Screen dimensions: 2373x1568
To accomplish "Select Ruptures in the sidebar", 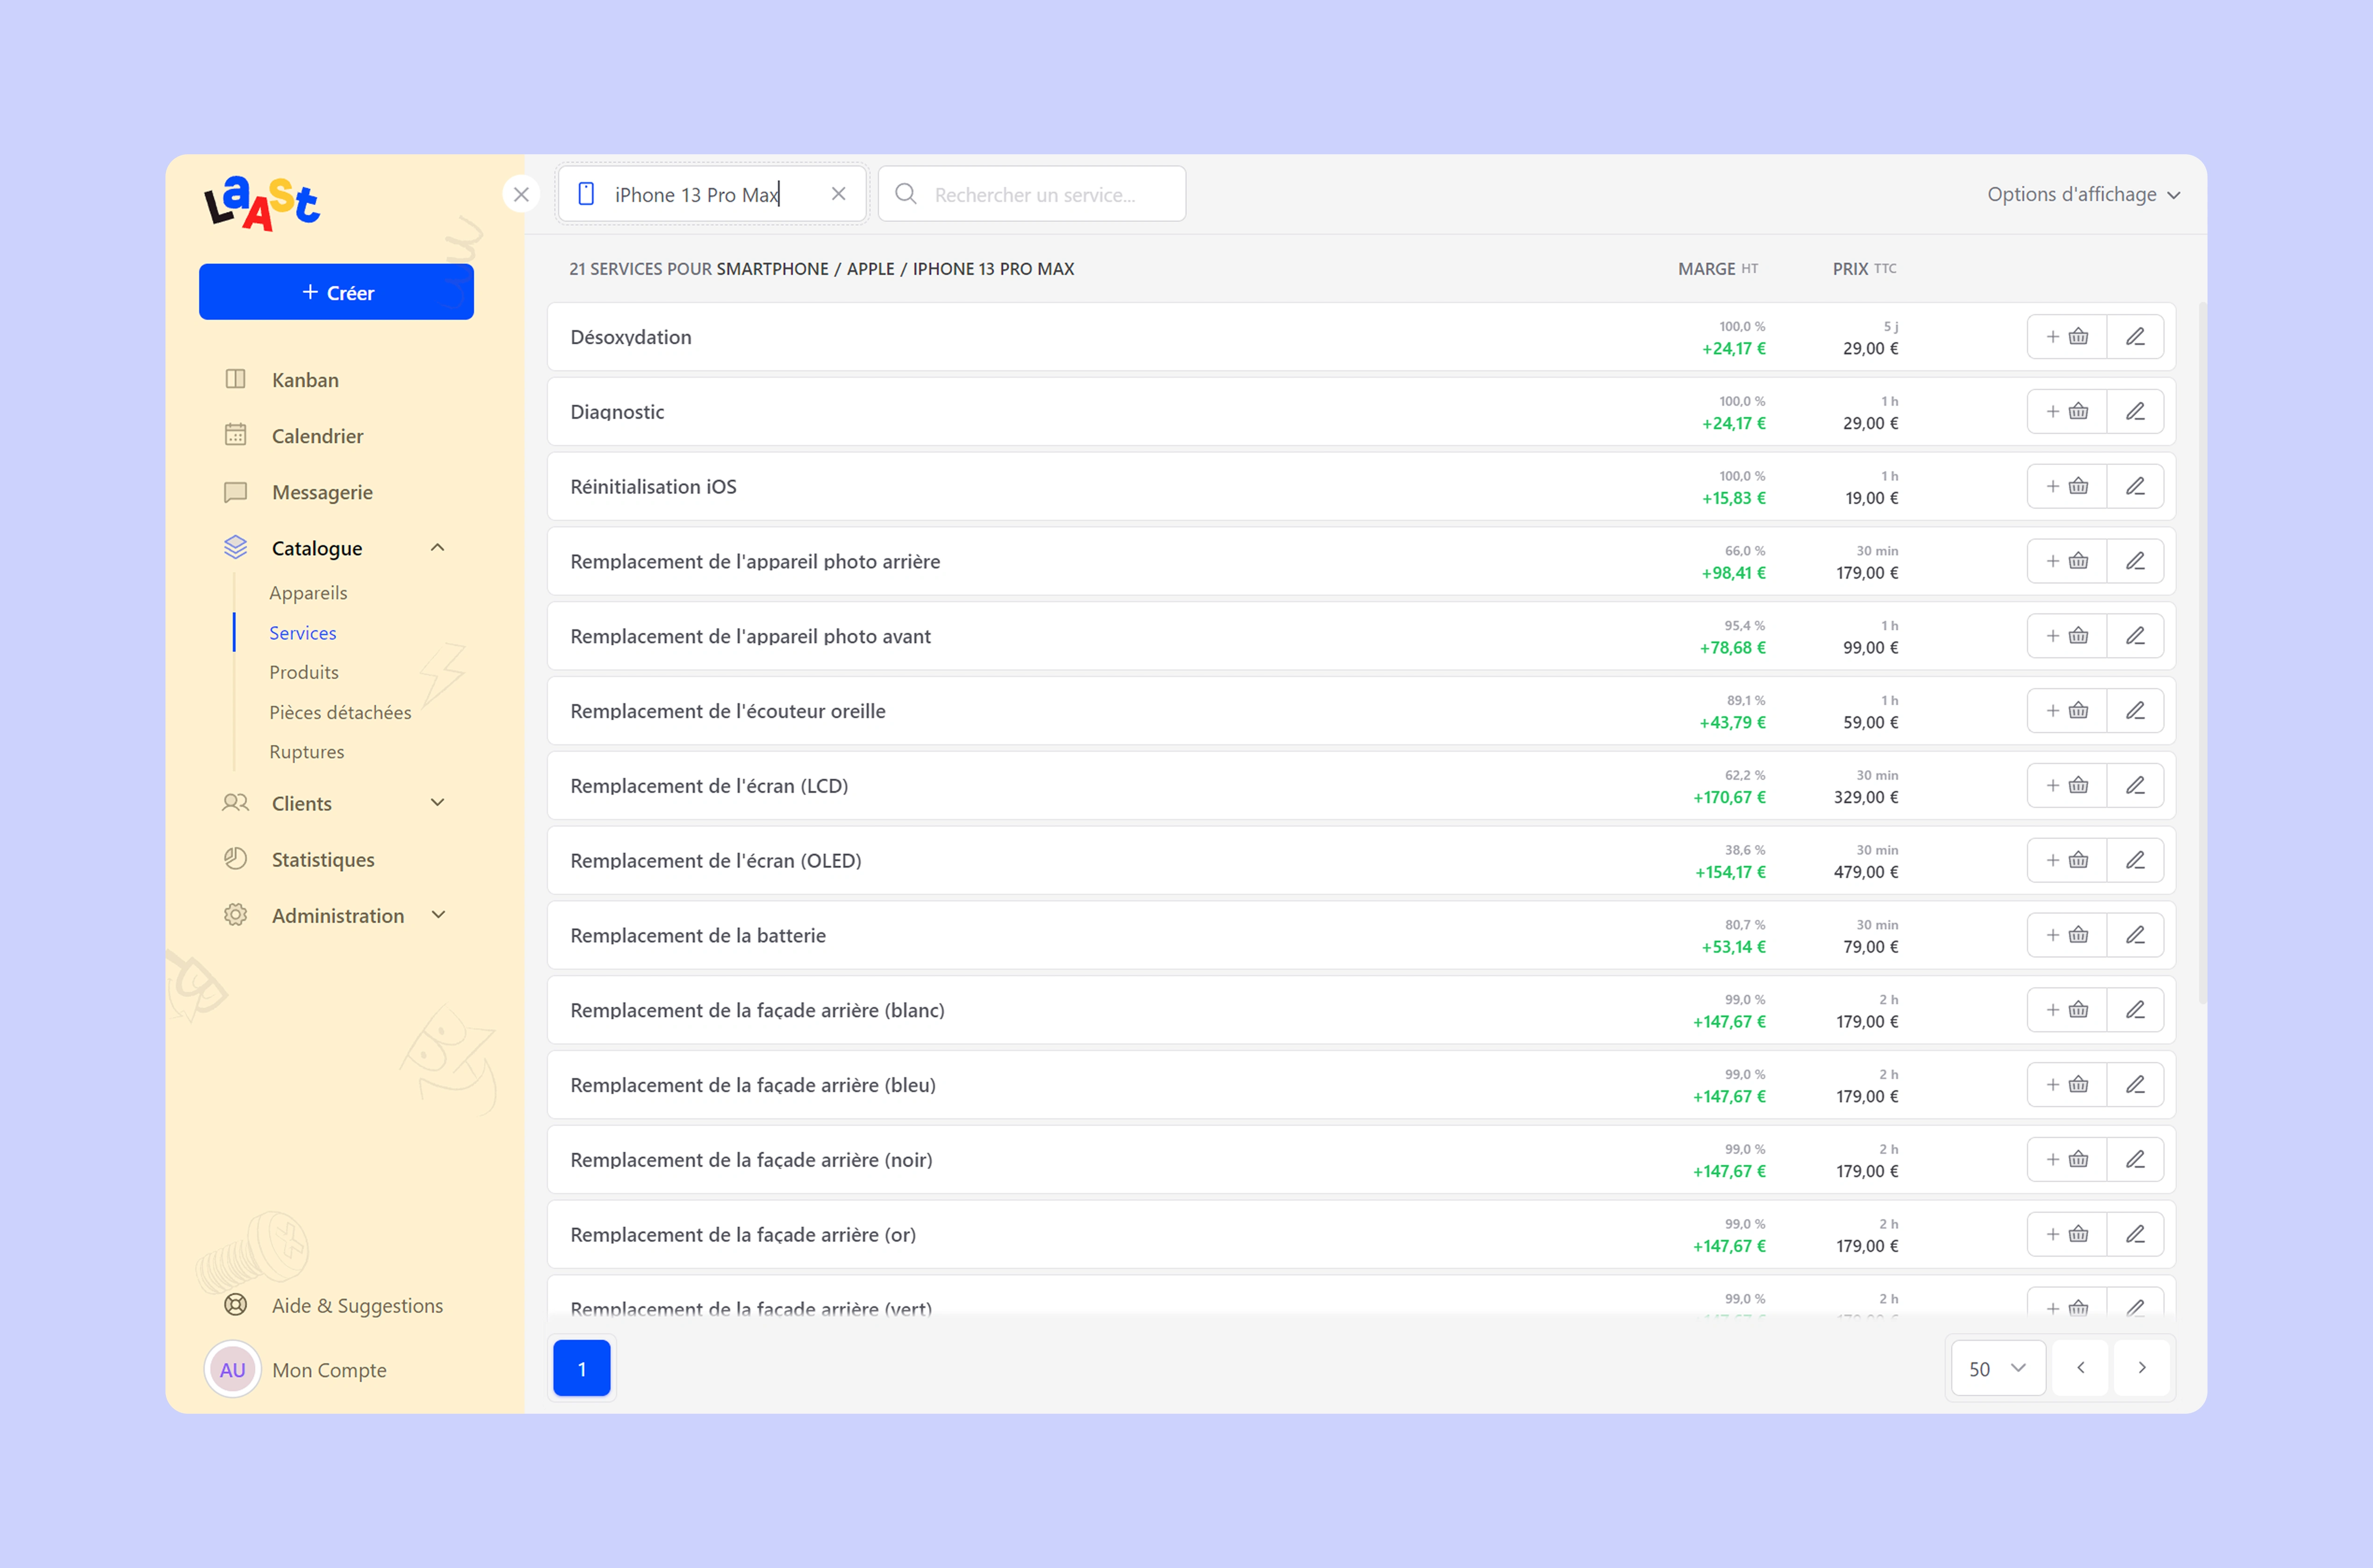I will tap(306, 751).
